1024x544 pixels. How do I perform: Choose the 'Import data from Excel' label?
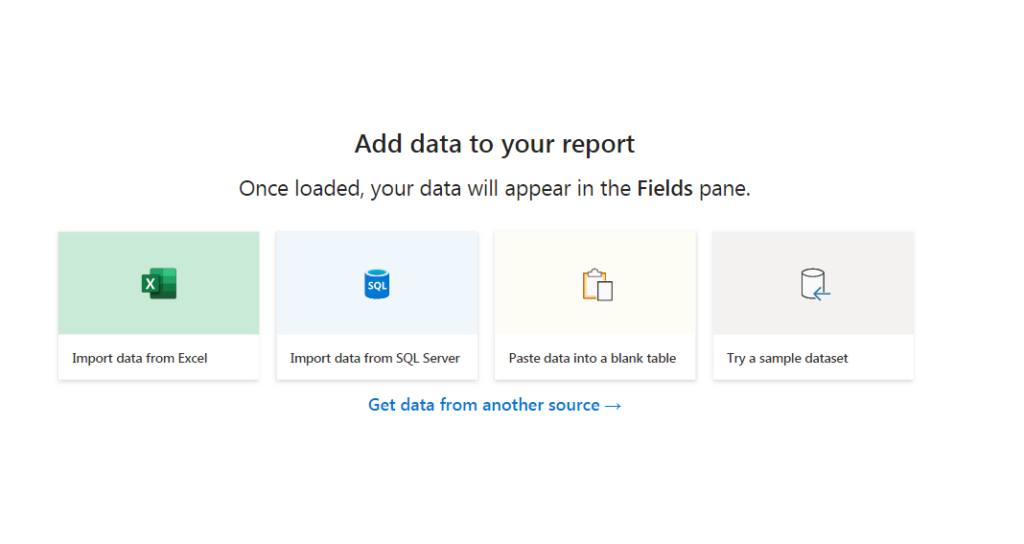(x=140, y=358)
